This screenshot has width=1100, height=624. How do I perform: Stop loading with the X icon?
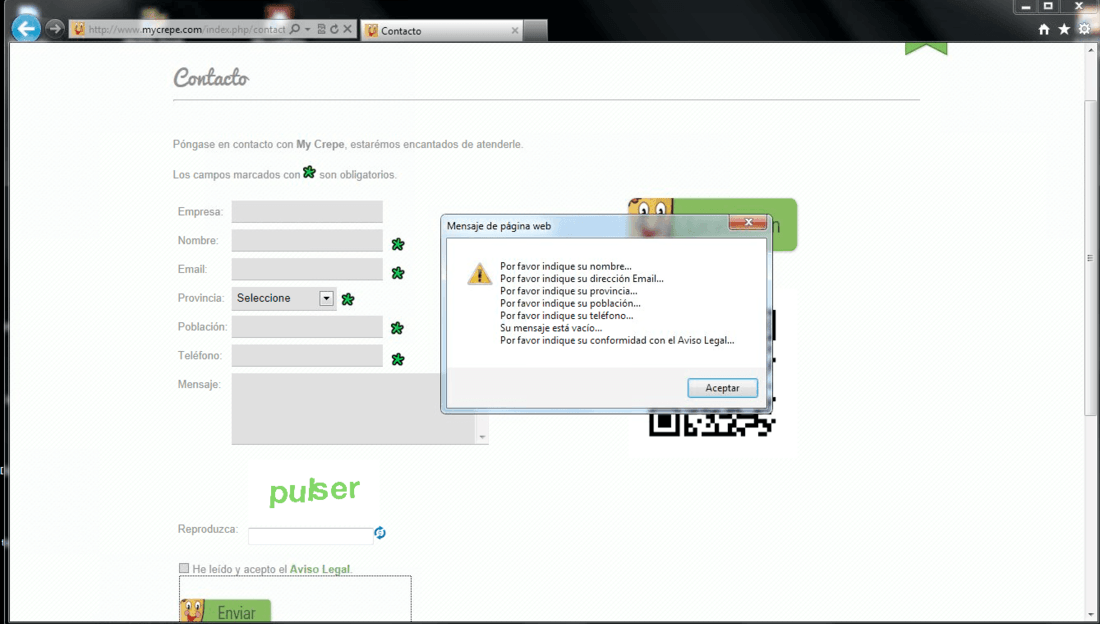coord(347,29)
